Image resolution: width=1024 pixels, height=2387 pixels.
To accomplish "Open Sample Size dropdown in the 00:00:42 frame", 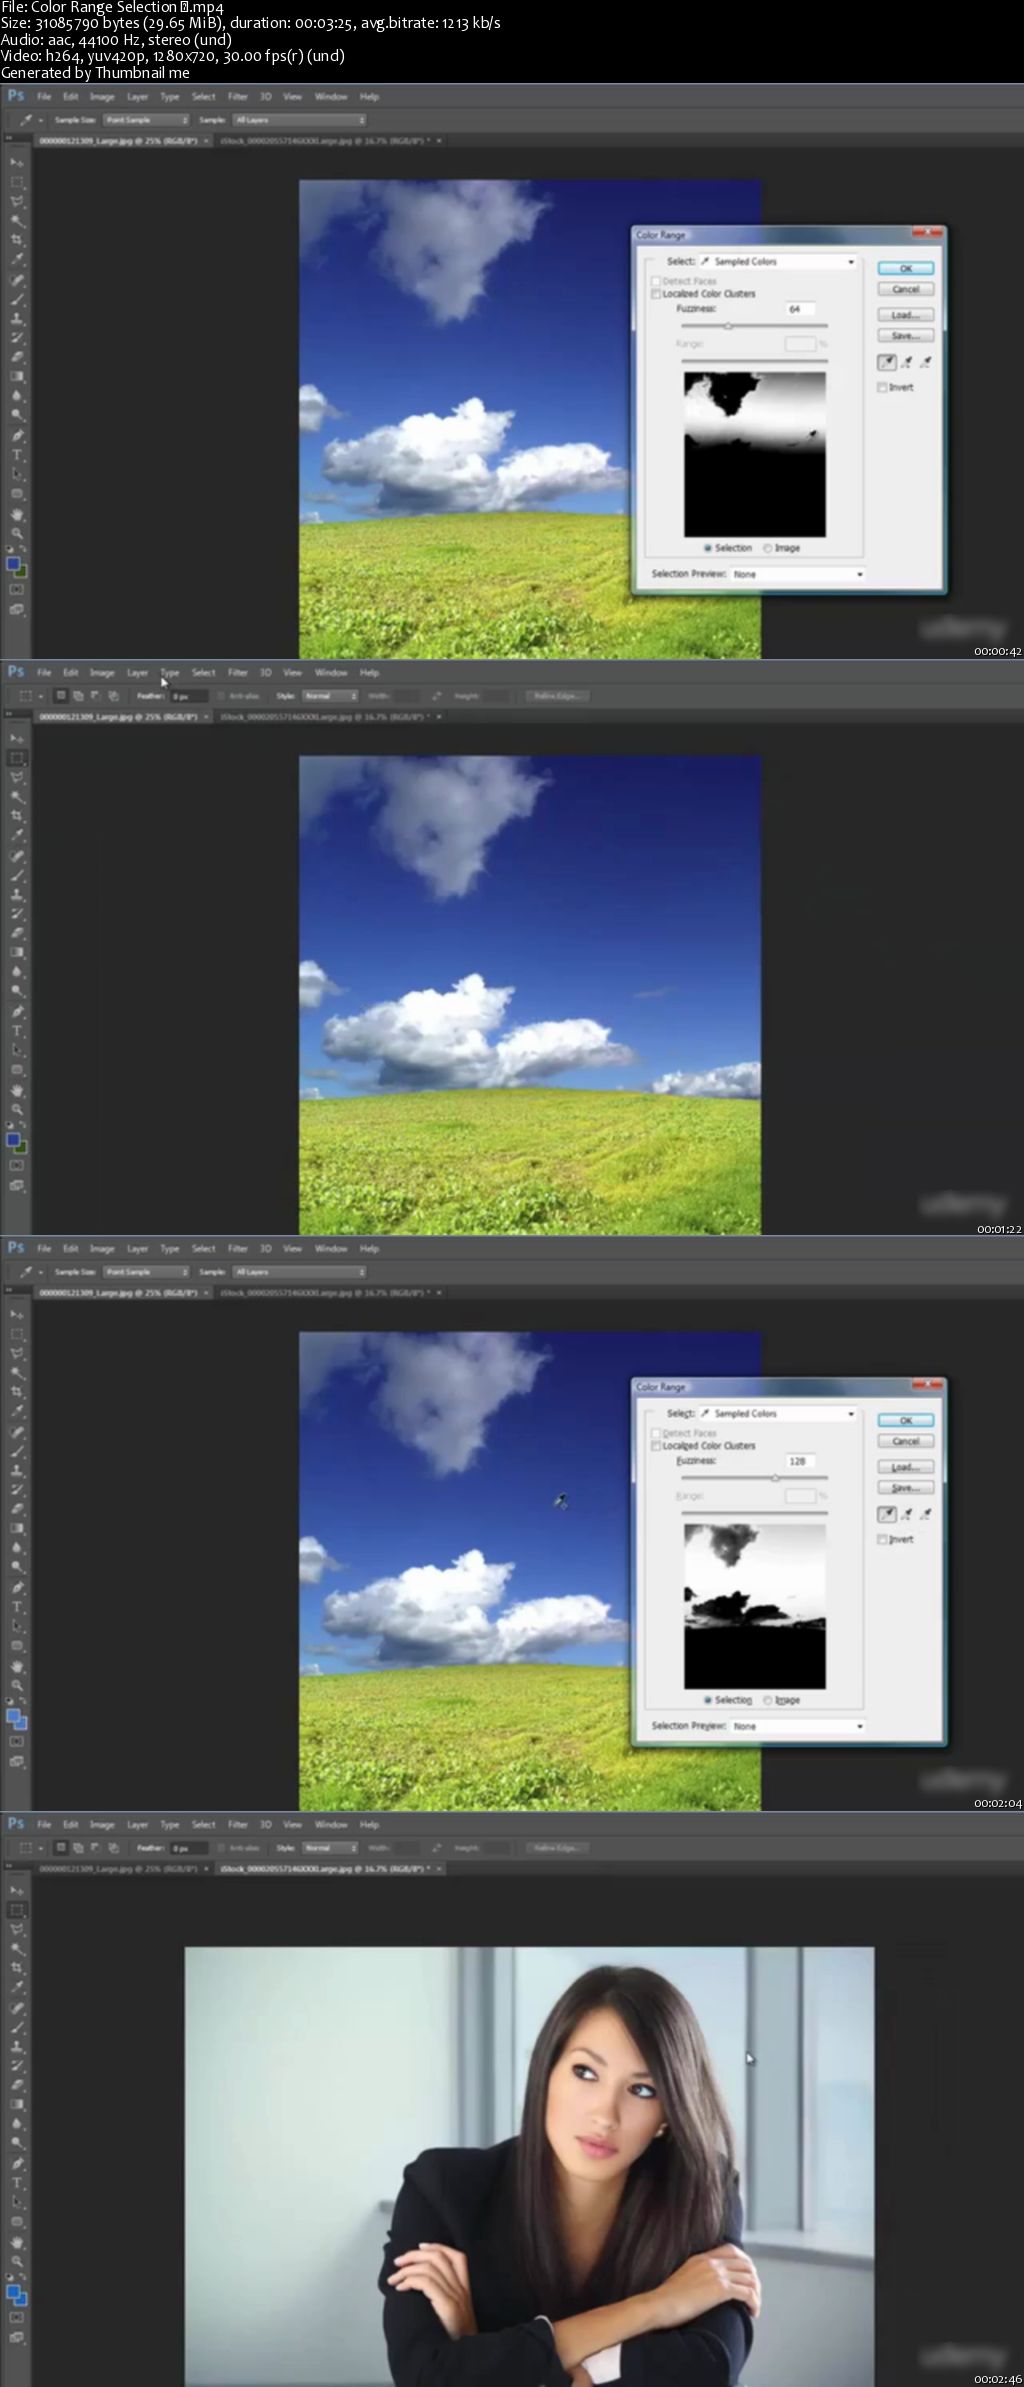I will point(146,120).
